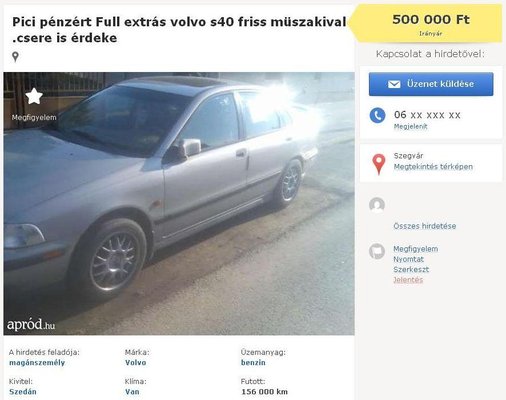Screen dimensions: 506x400
Task: Click the Megfigyelem link in sidebar
Action: point(415,249)
